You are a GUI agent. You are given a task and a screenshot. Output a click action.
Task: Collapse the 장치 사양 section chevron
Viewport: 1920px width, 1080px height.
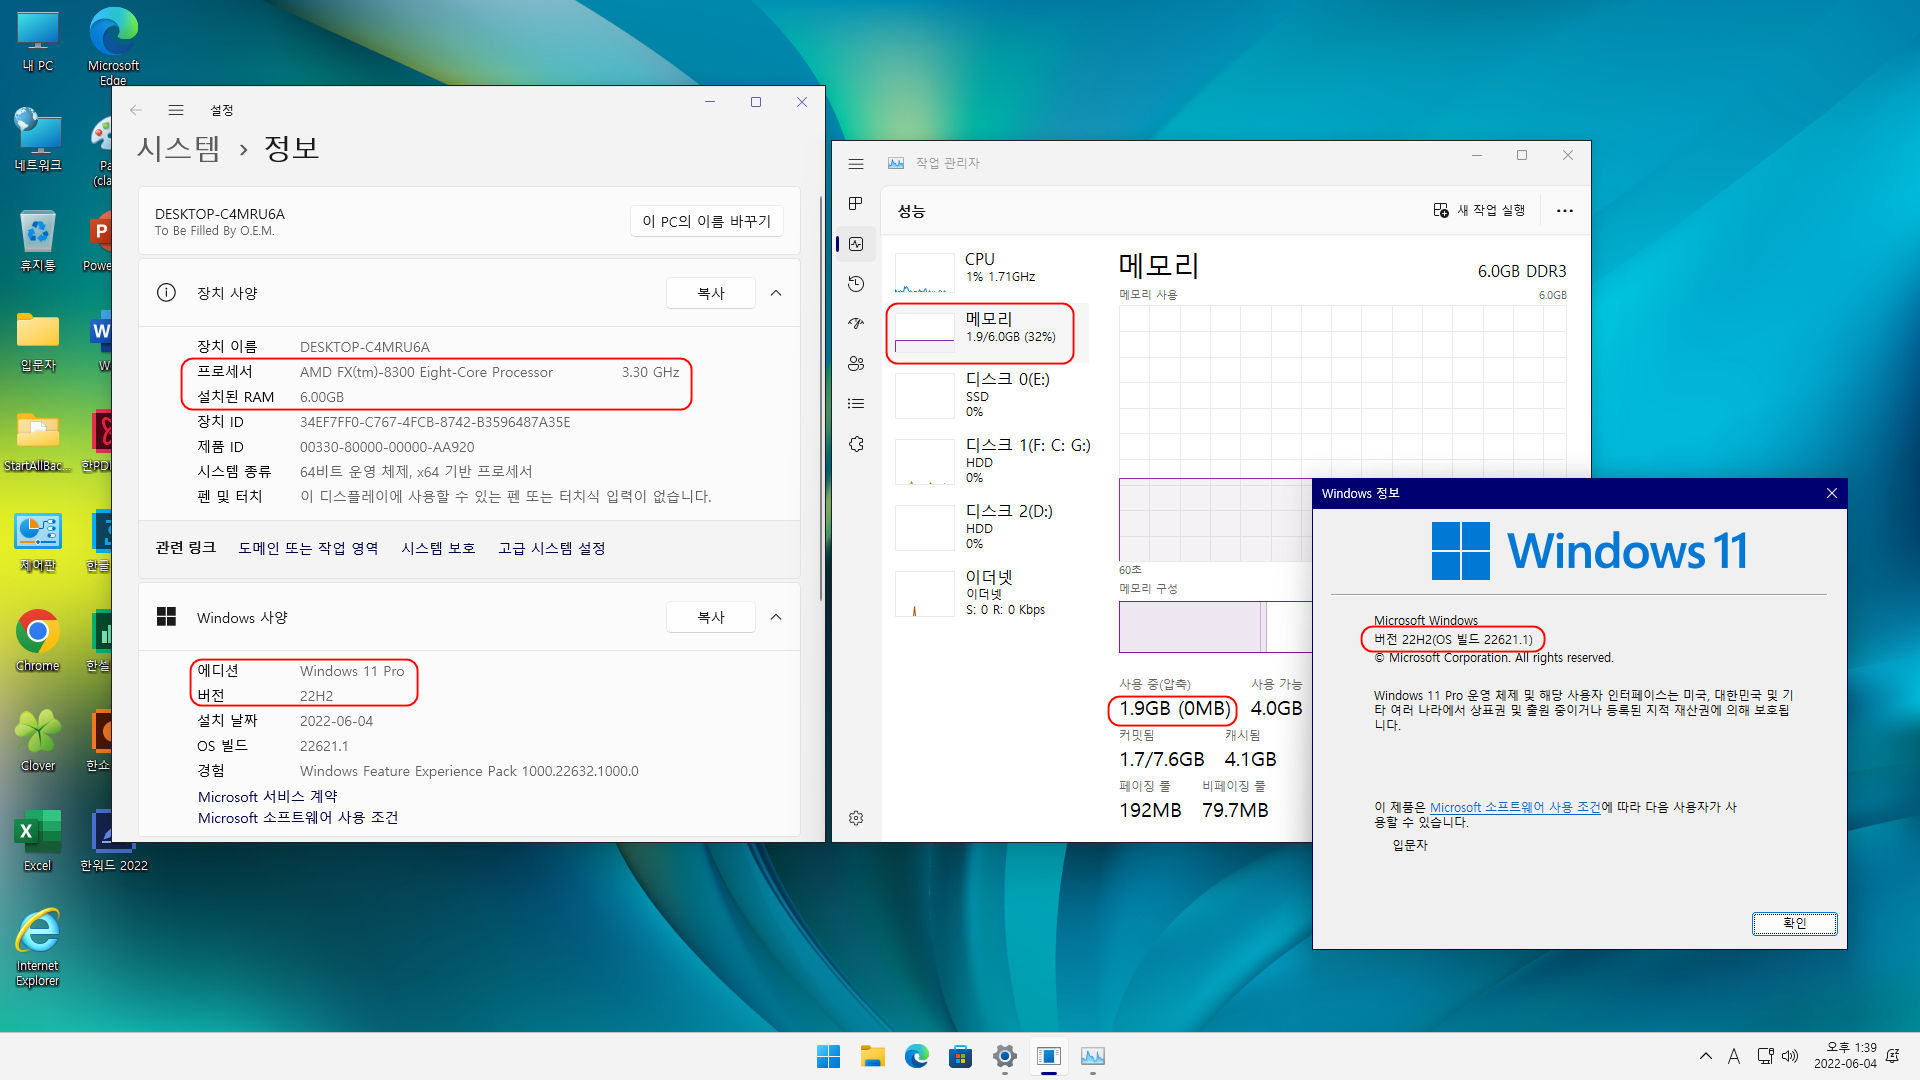coord(776,293)
